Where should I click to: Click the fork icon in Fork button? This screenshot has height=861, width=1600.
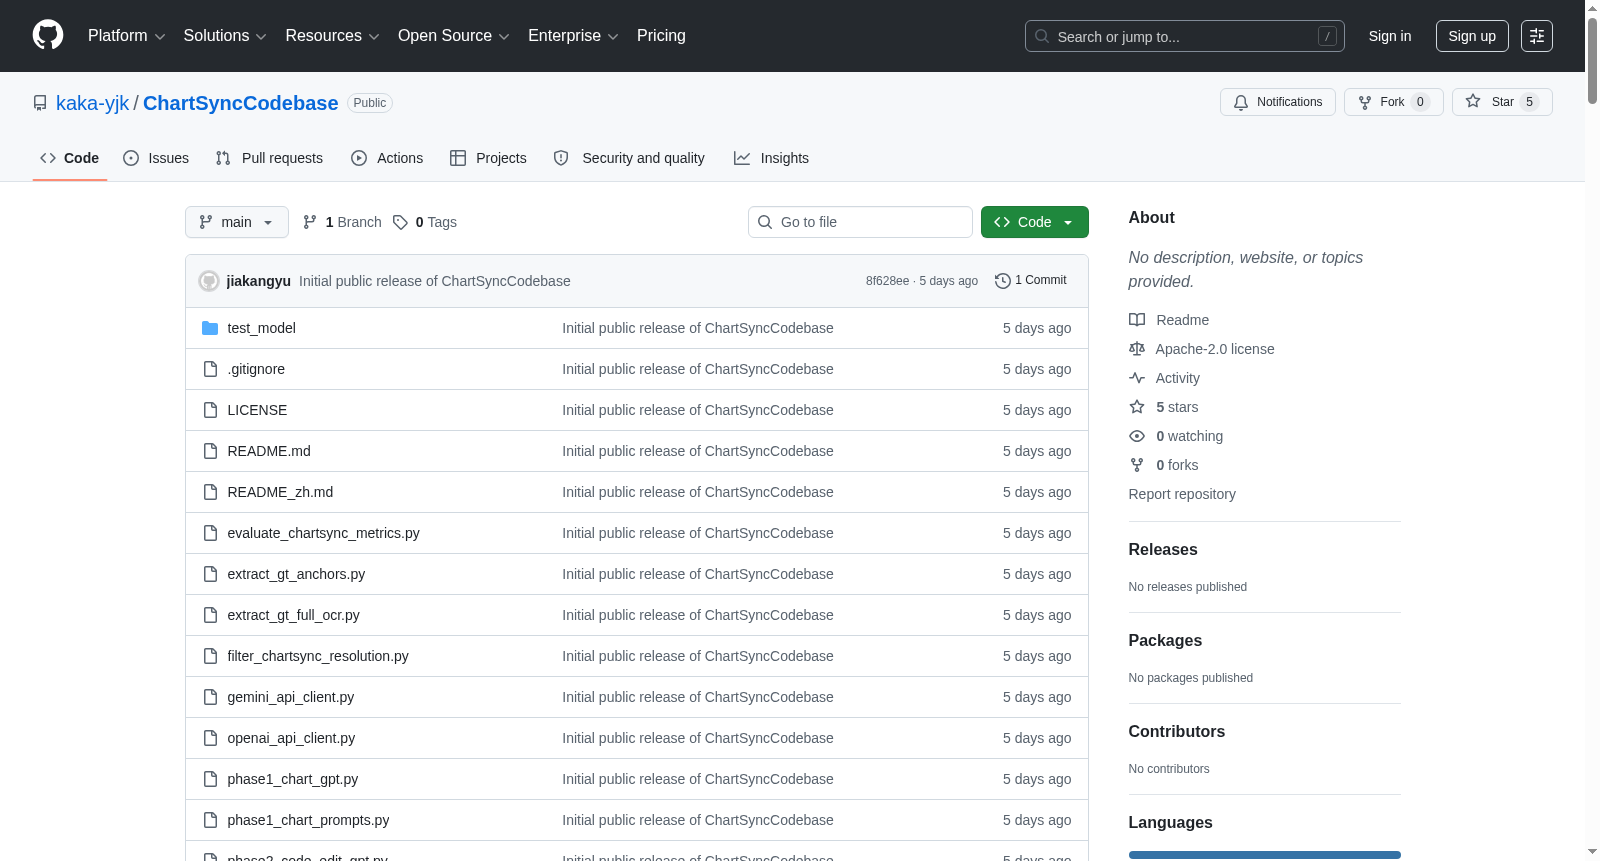(x=1365, y=102)
